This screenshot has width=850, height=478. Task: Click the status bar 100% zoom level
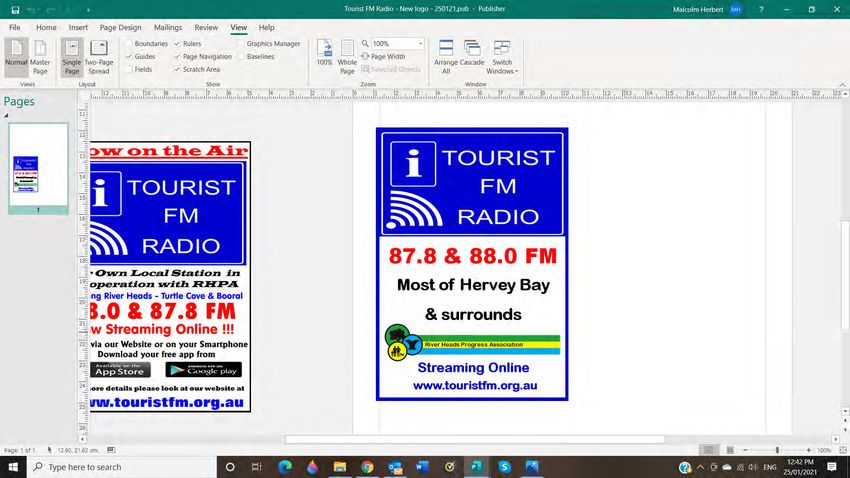(x=824, y=450)
